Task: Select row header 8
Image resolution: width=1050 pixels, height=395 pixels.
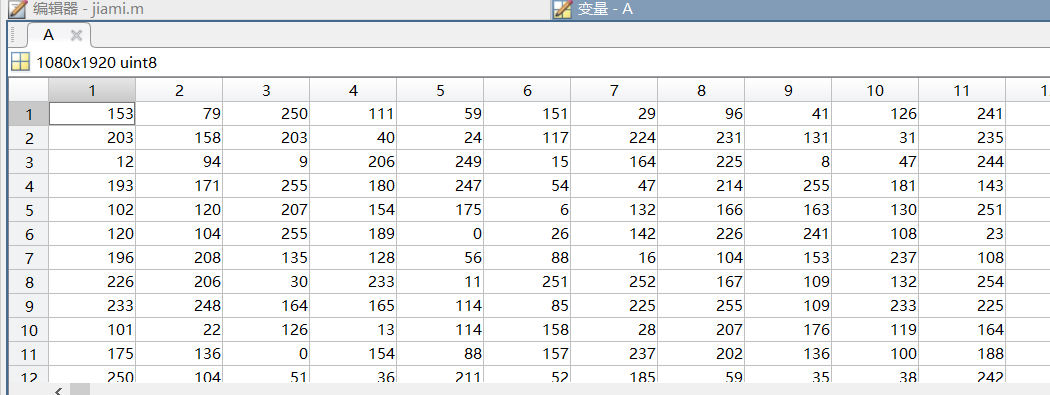Action: pos(29,282)
